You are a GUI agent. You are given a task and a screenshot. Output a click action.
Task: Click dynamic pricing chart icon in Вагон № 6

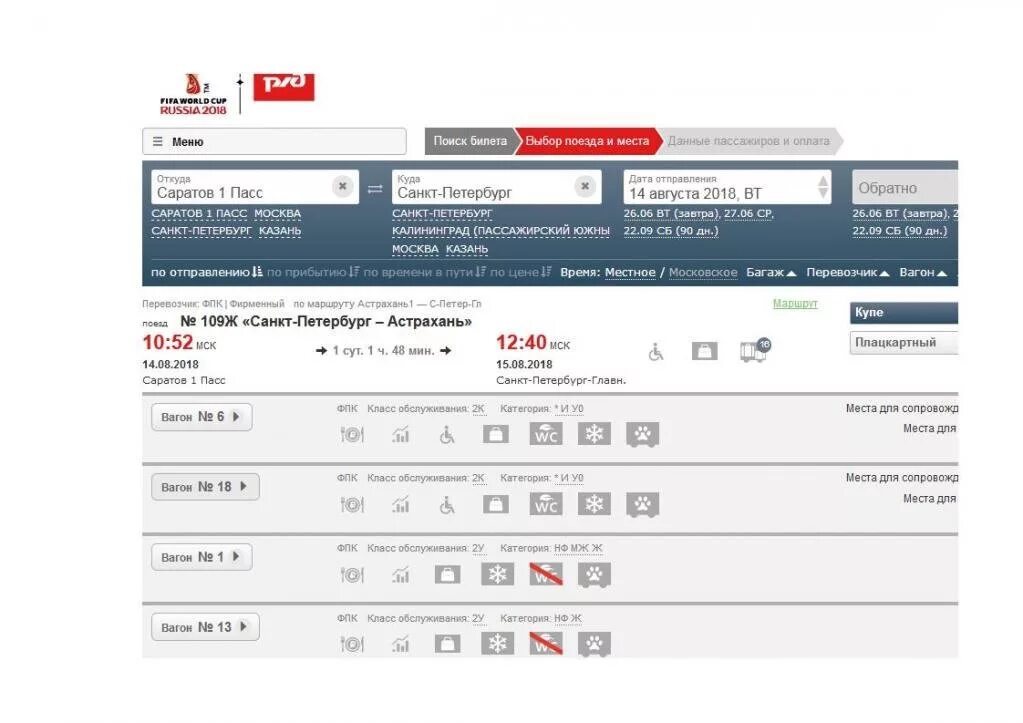(400, 435)
